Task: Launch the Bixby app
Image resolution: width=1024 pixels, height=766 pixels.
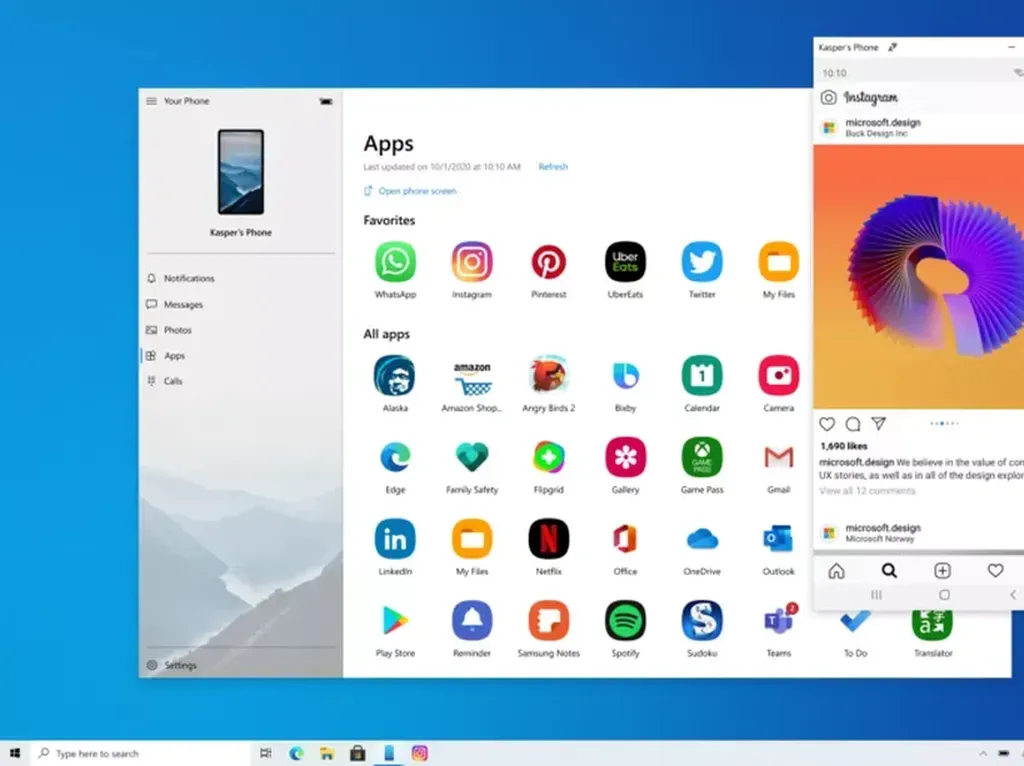Action: point(625,375)
